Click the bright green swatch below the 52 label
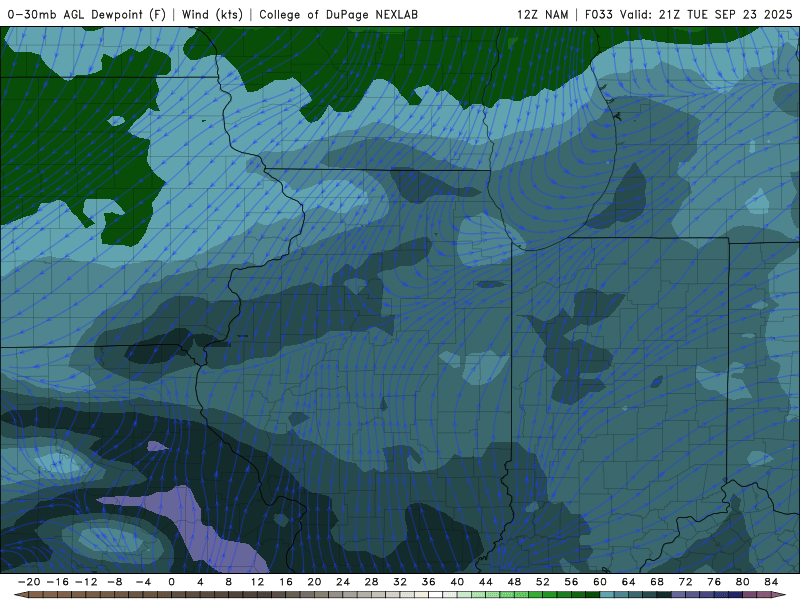 pos(536,595)
